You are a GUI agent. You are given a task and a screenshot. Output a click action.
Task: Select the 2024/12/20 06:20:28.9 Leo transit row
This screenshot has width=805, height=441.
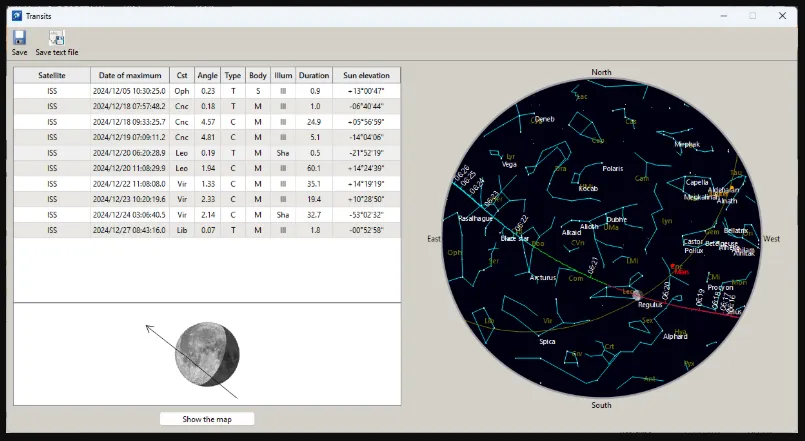coord(207,153)
